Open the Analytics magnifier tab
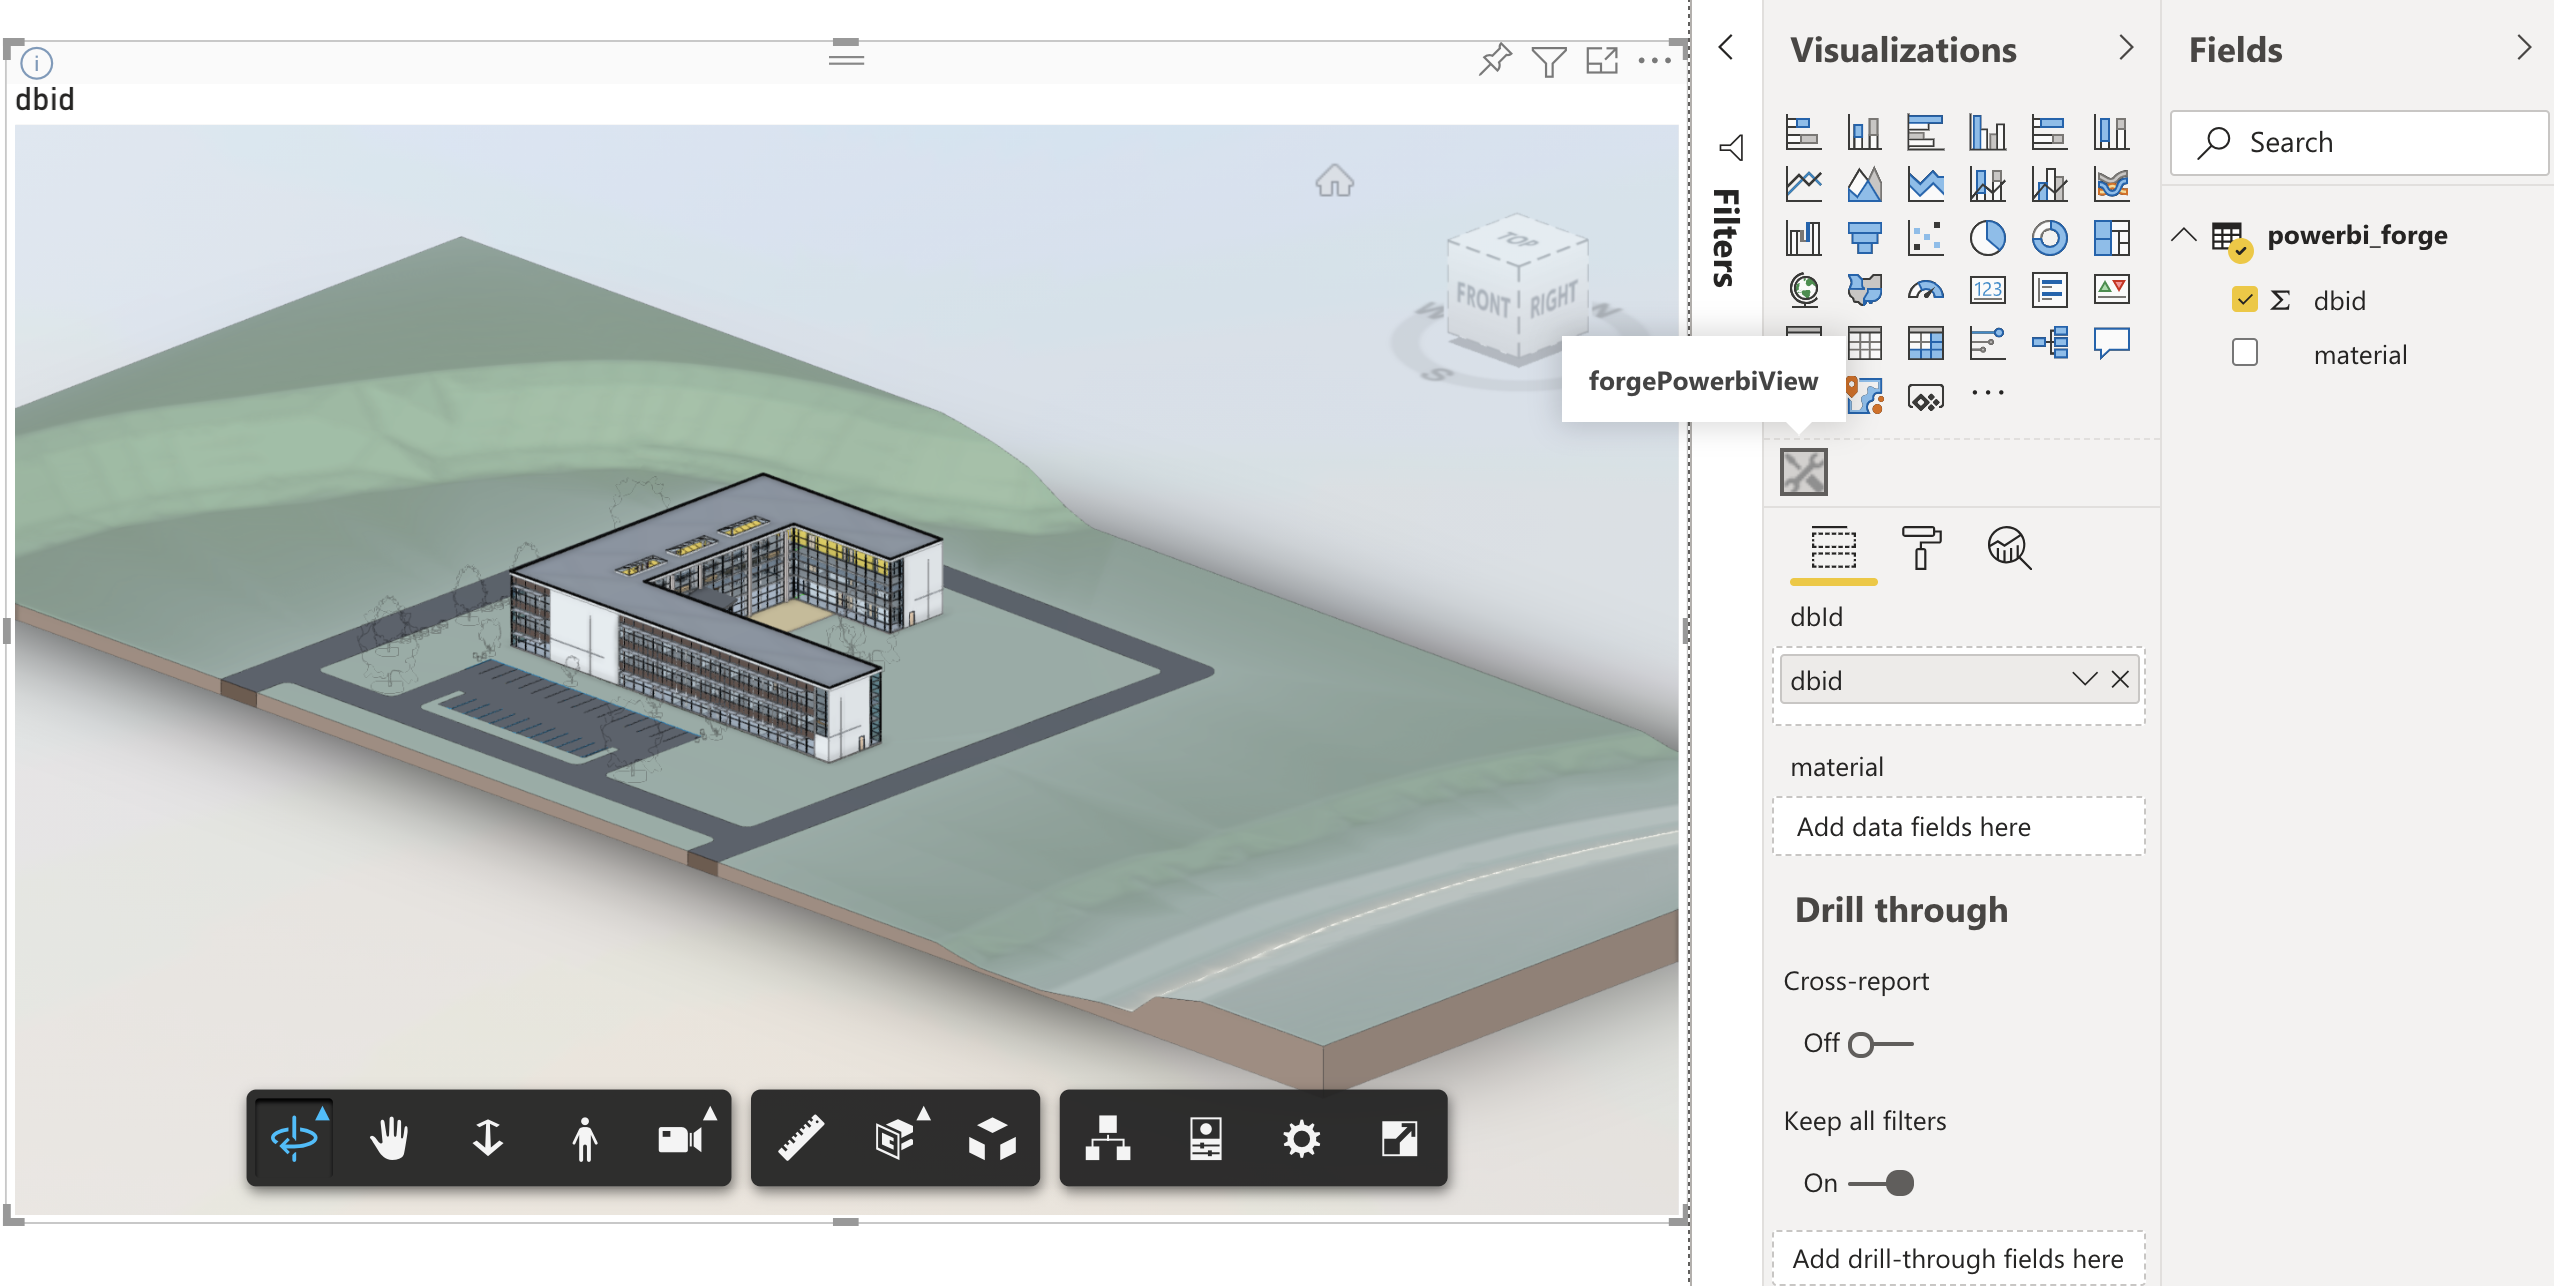The height and width of the screenshot is (1286, 2554). 2008,548
